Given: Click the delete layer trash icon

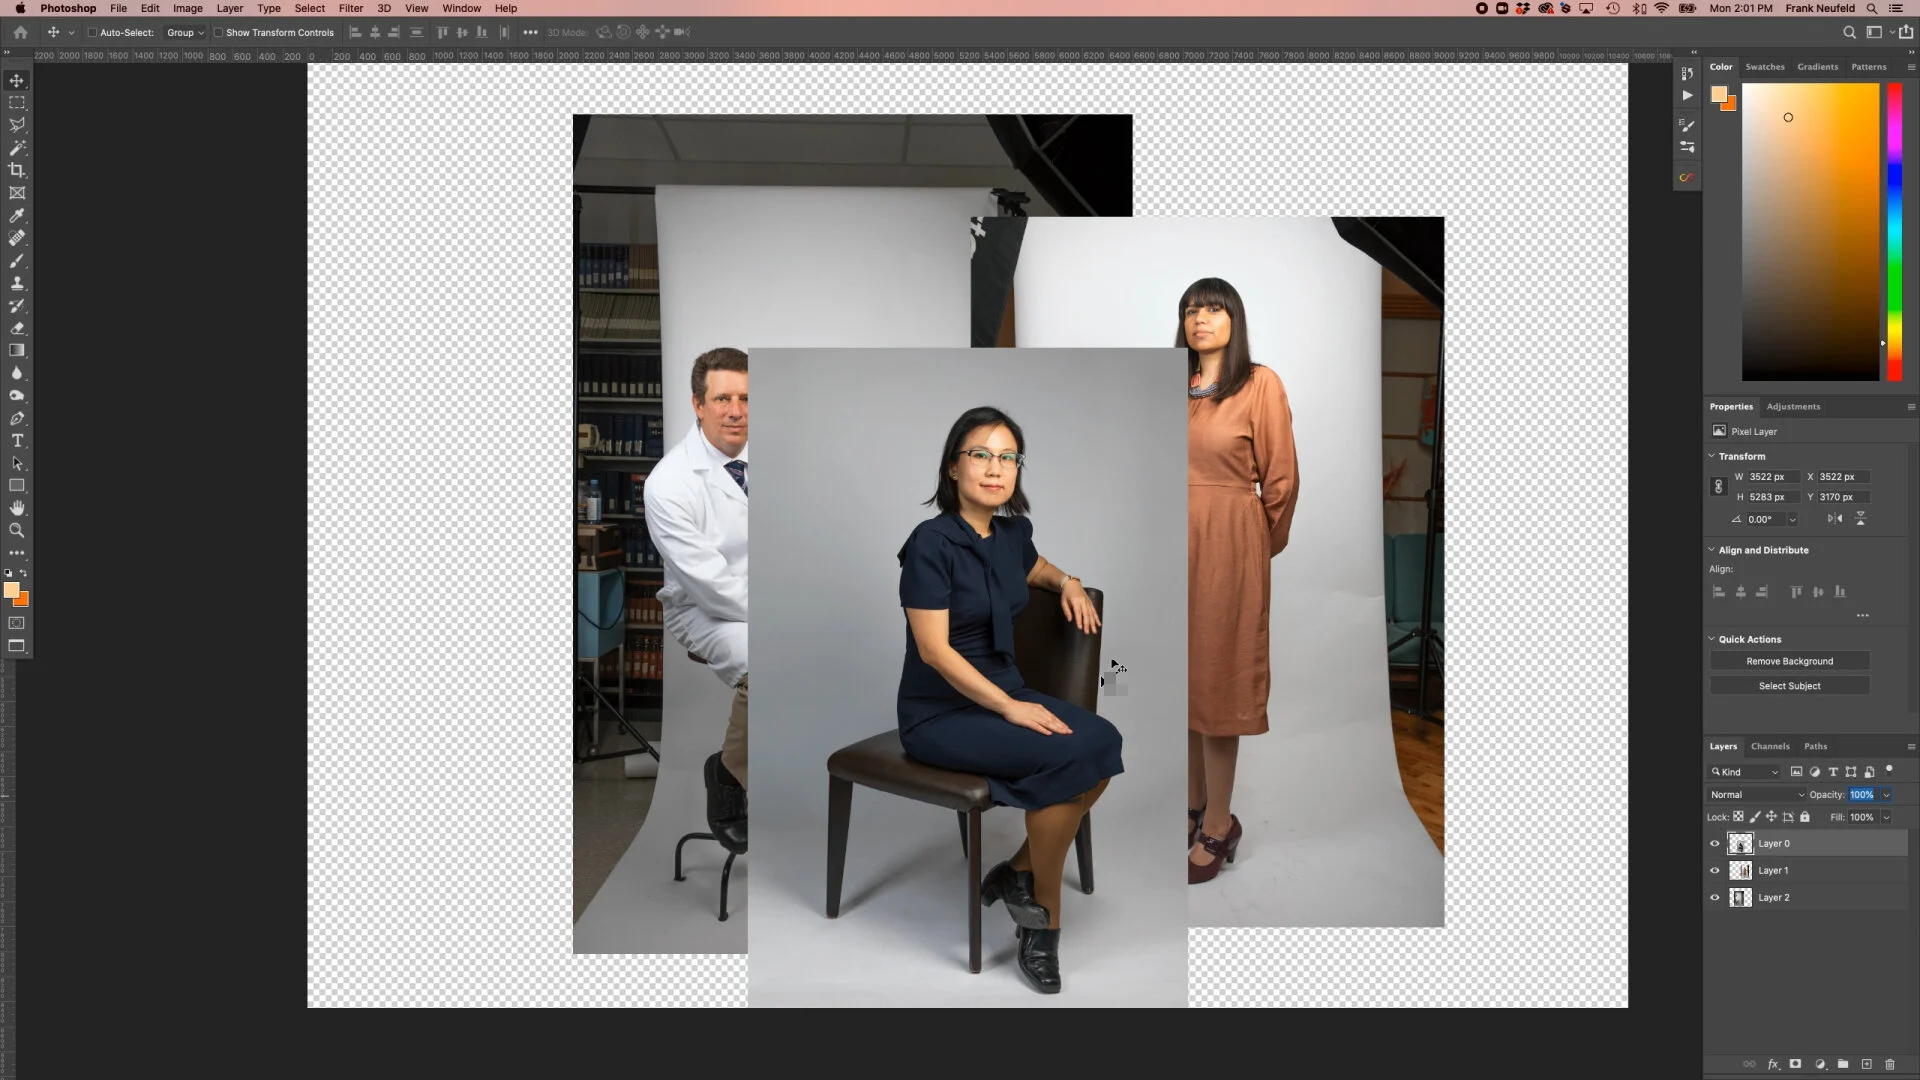Looking at the screenshot, I should (x=1890, y=1064).
